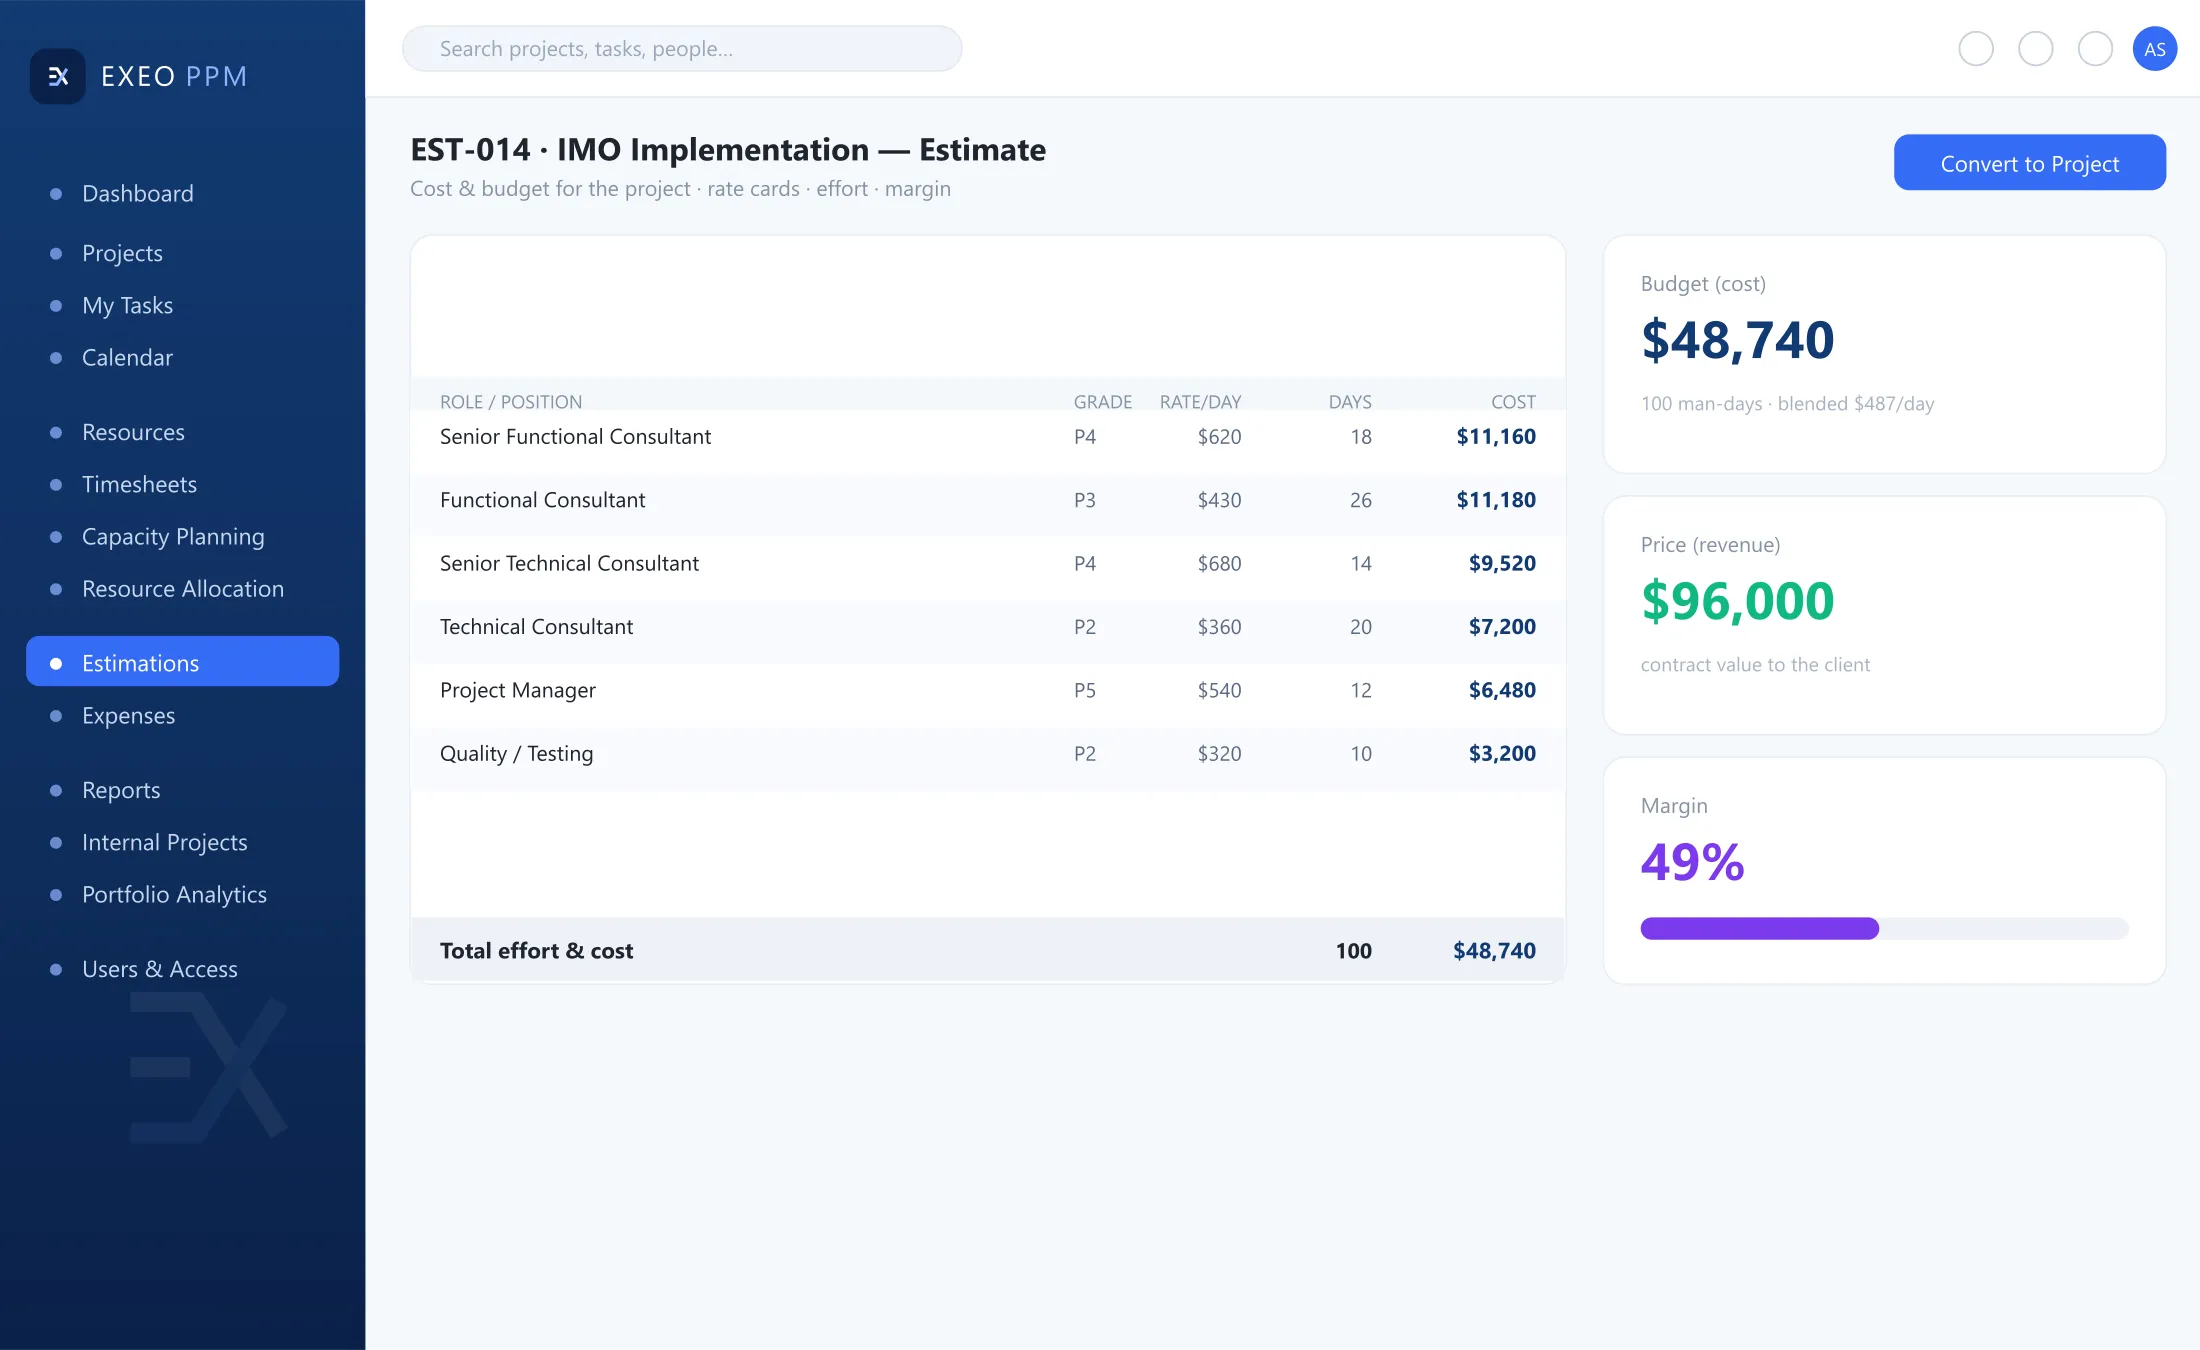
Task: Click the middle circular header icon
Action: pyautogui.click(x=2035, y=49)
